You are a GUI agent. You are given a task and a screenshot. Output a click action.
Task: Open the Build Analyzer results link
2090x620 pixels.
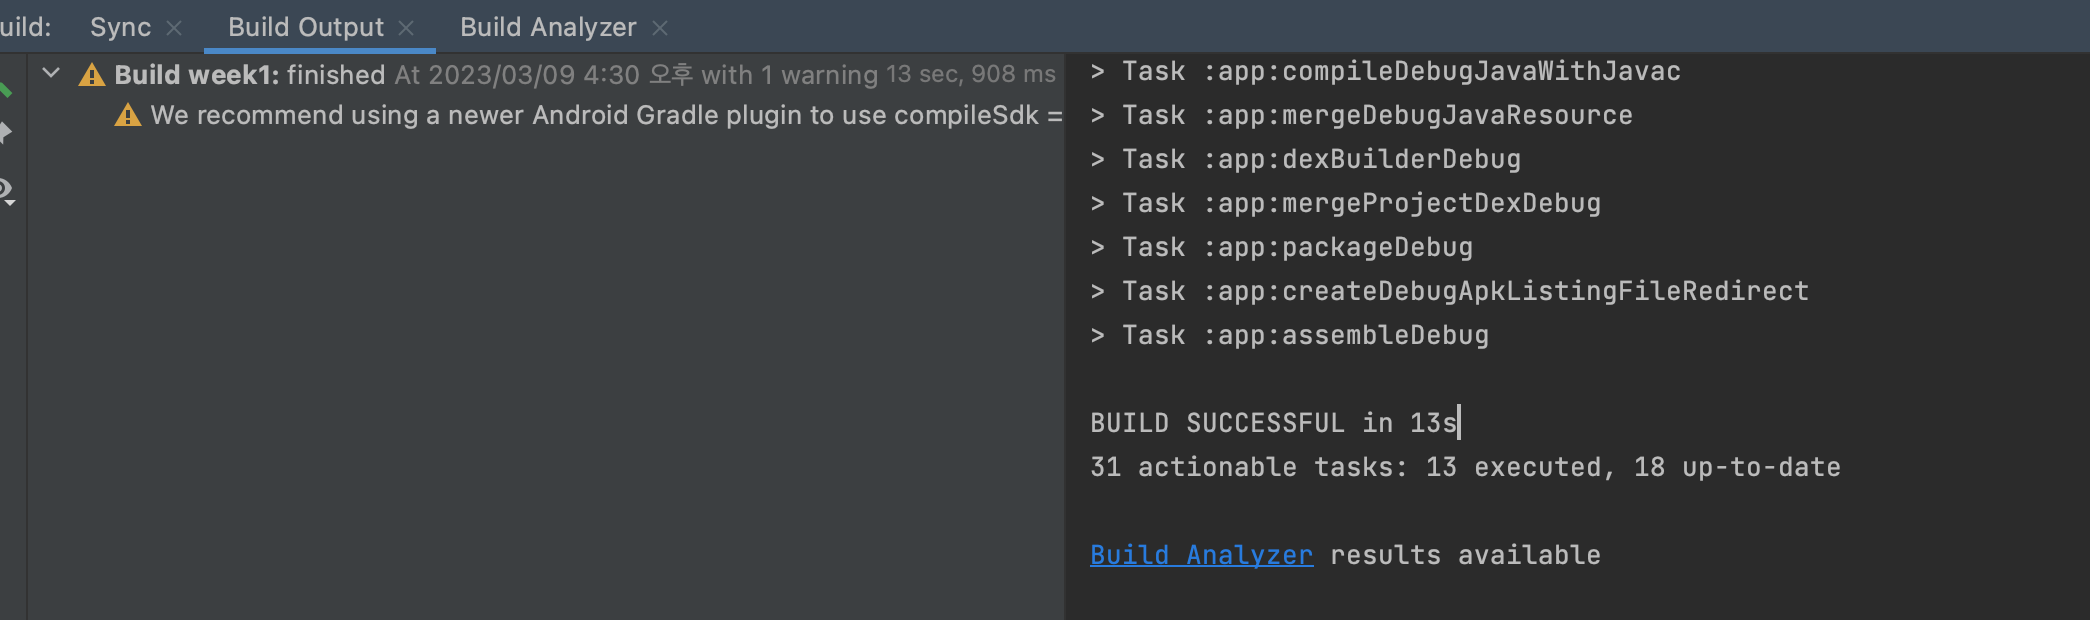1201,555
